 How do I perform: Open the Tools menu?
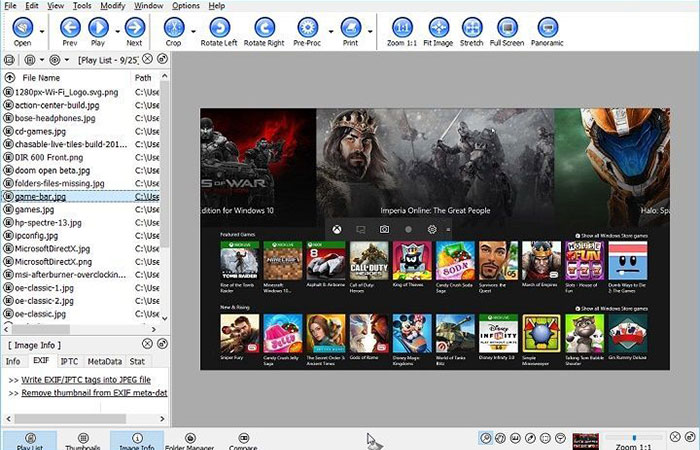82,6
